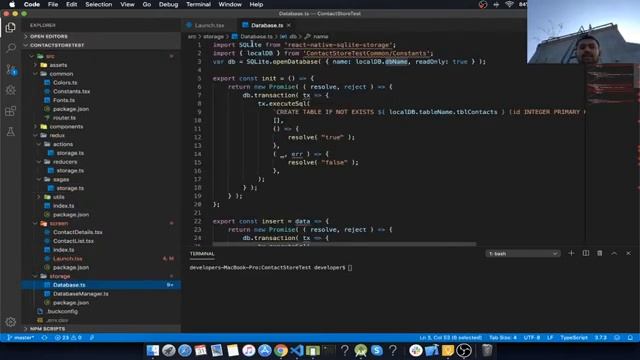Open Finder from the dock

153,351
